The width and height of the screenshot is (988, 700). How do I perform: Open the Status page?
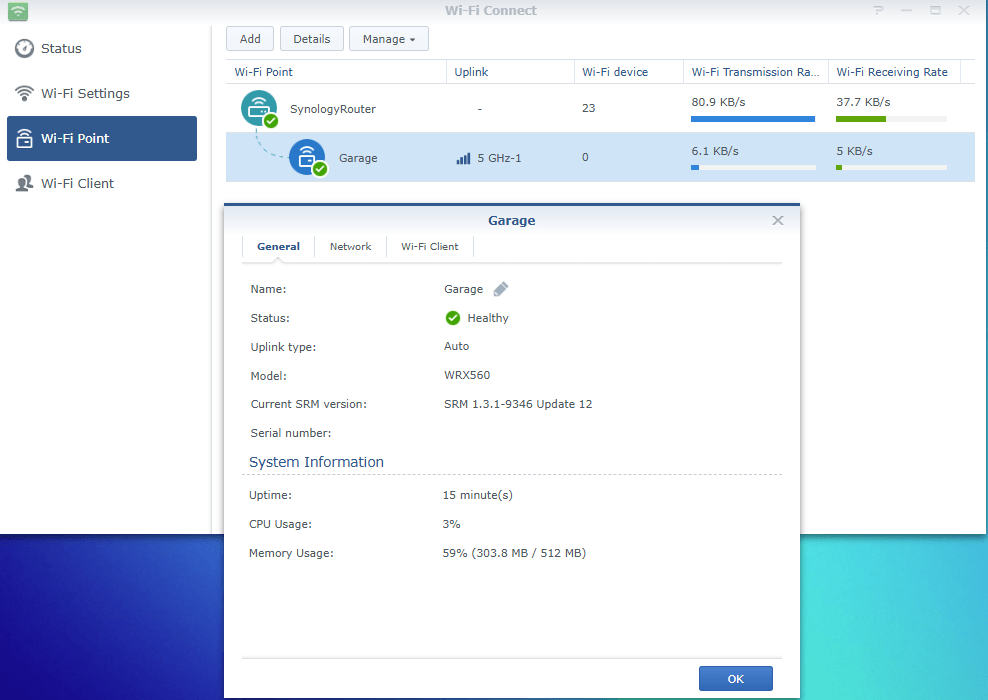(101, 49)
